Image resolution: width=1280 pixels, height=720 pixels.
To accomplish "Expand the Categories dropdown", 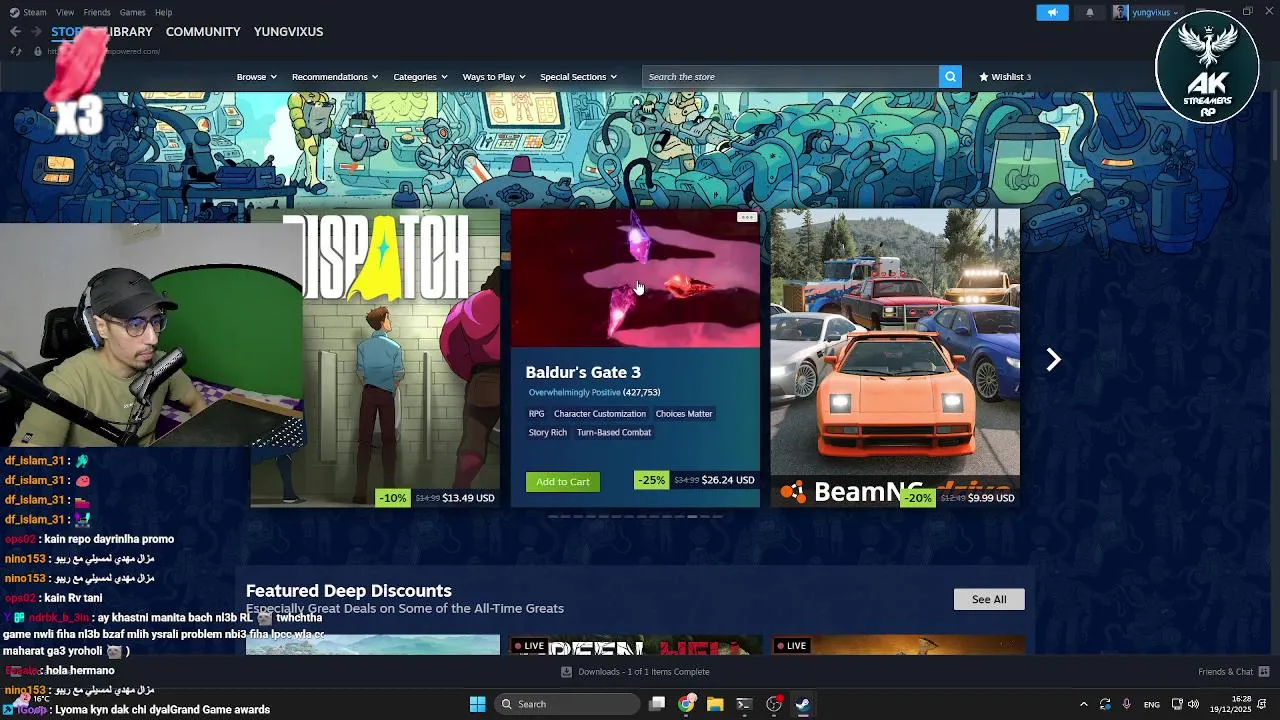I will [x=420, y=77].
